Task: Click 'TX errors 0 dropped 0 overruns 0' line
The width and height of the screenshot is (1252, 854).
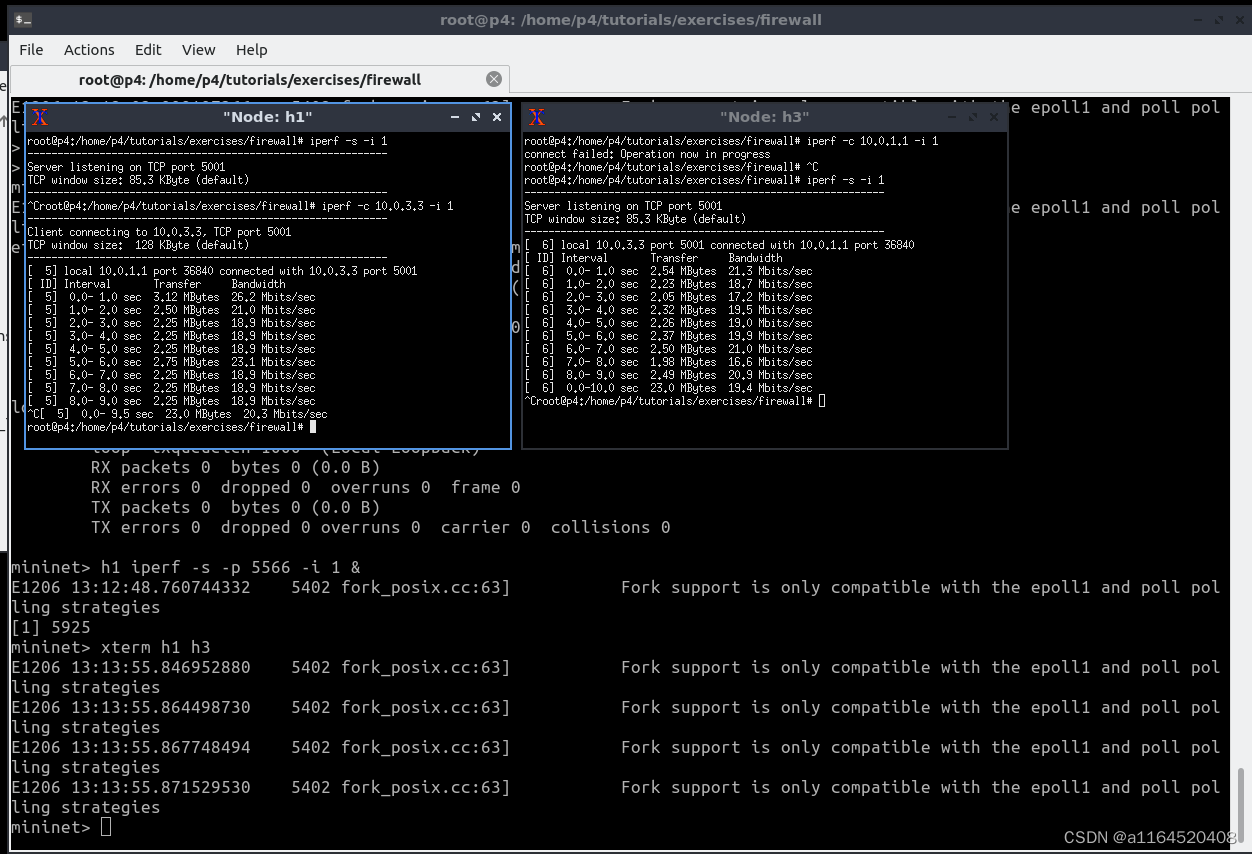Action: (x=380, y=527)
